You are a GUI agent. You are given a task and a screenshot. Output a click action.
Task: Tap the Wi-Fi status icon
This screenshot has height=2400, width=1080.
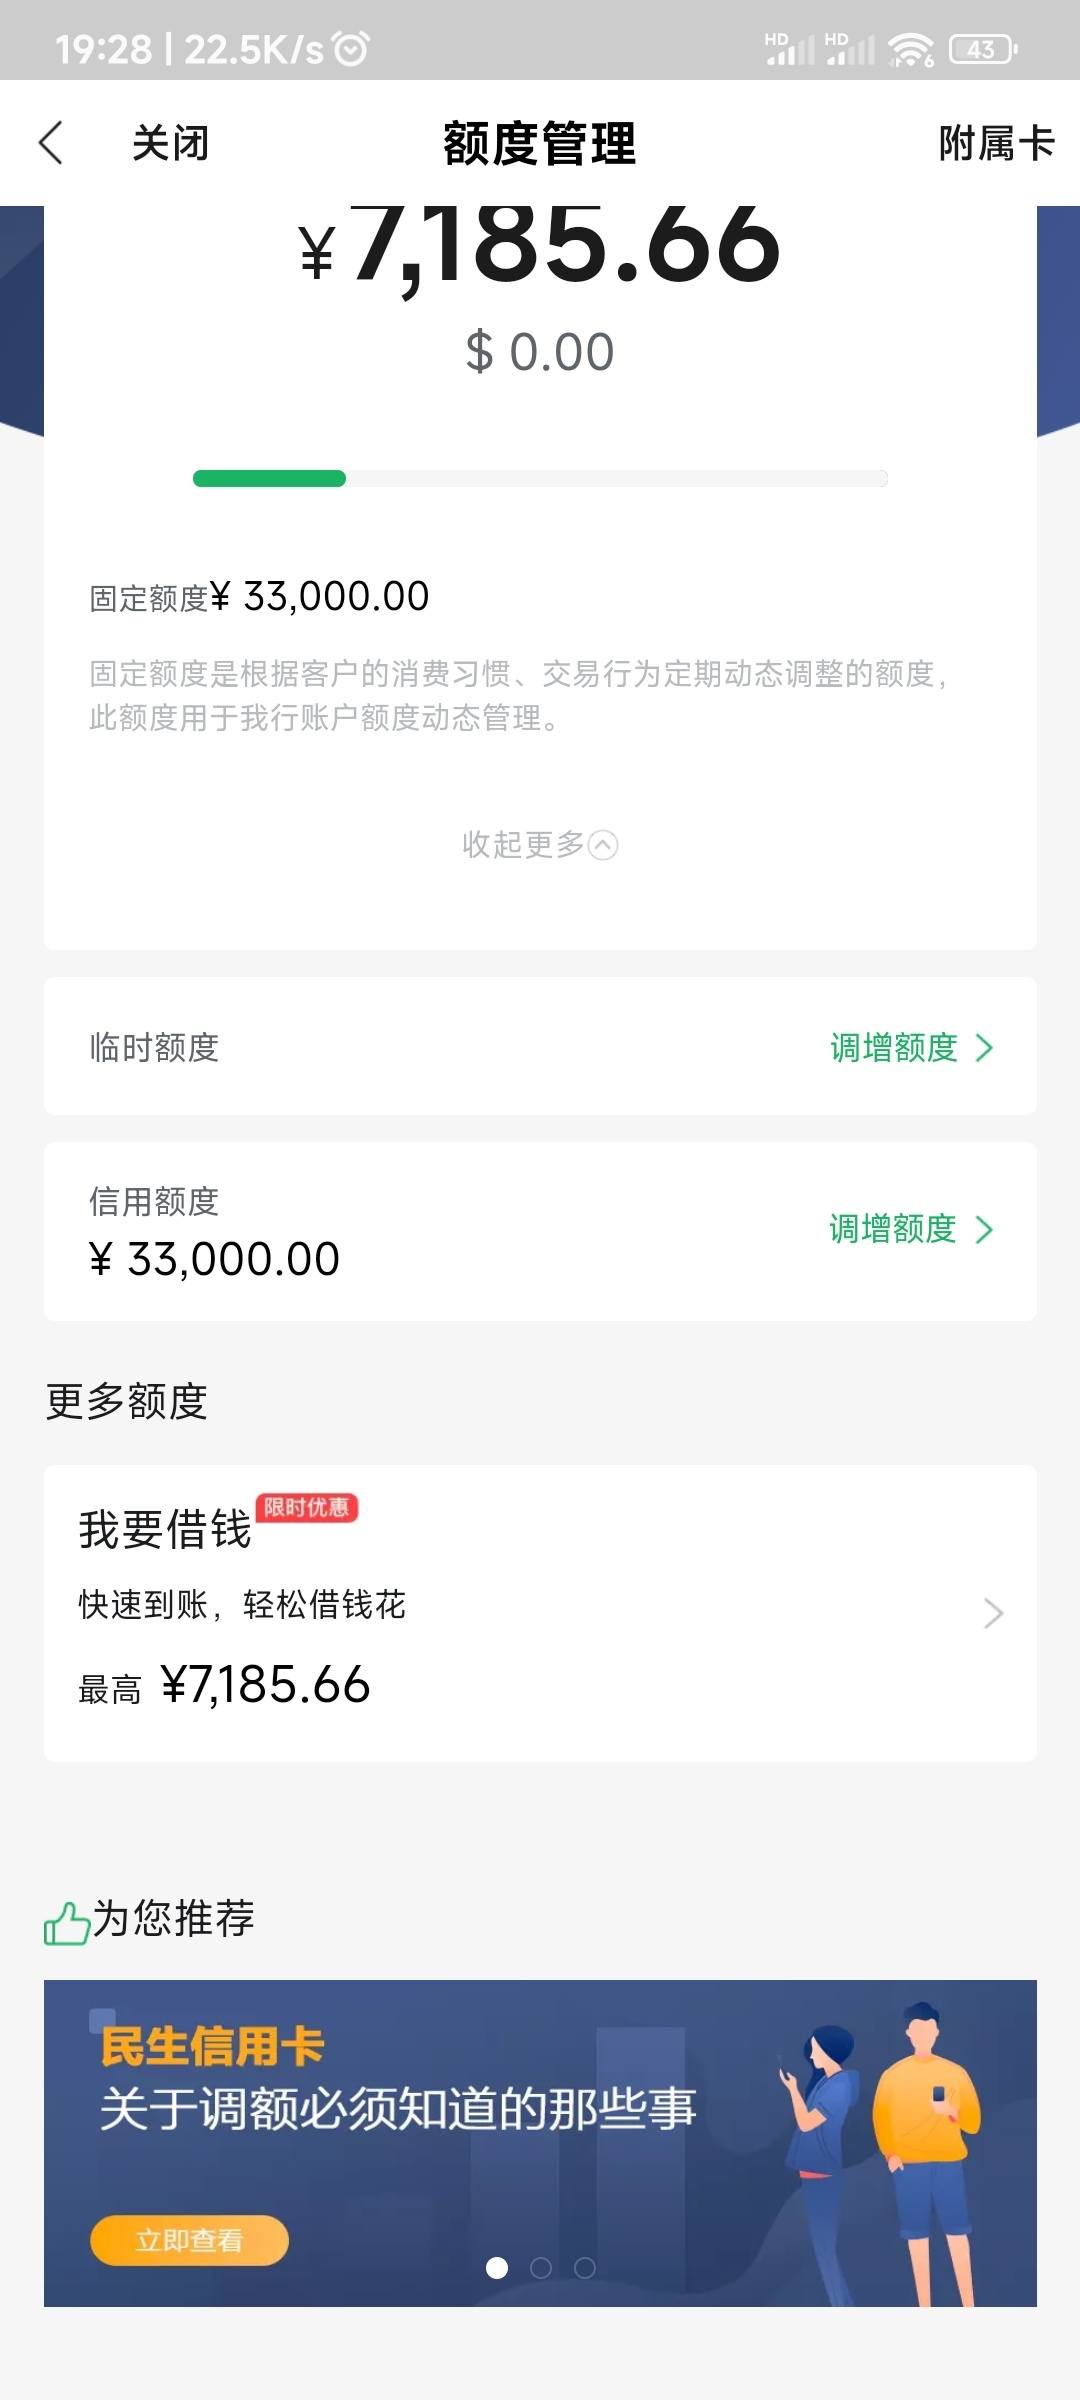[910, 49]
